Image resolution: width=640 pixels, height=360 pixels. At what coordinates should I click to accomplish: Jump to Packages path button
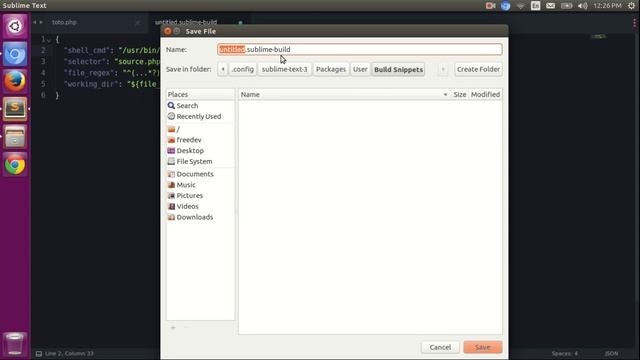point(331,69)
